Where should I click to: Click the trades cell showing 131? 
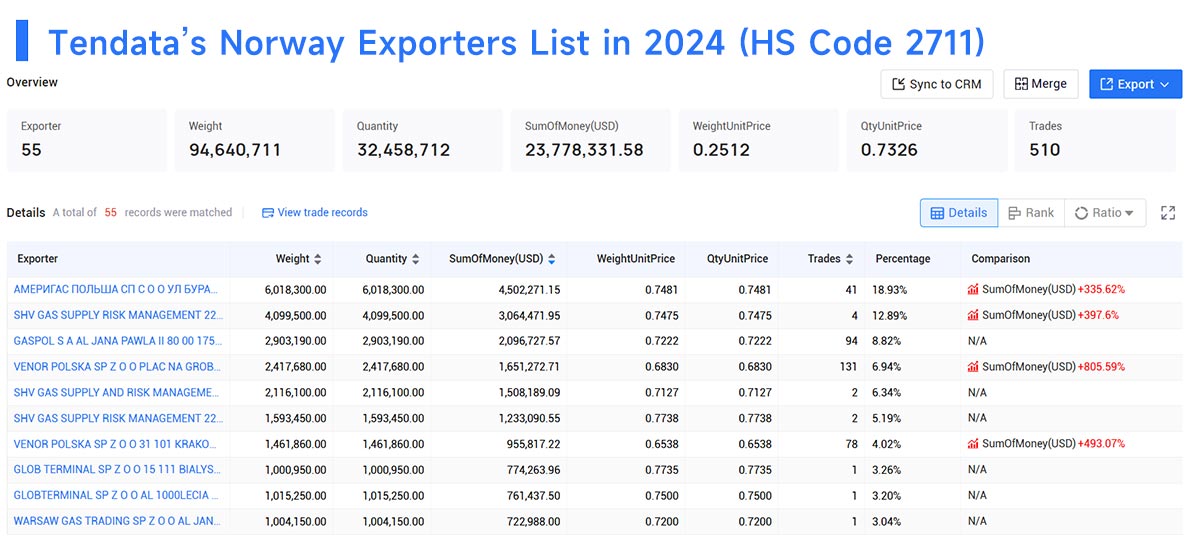849,367
